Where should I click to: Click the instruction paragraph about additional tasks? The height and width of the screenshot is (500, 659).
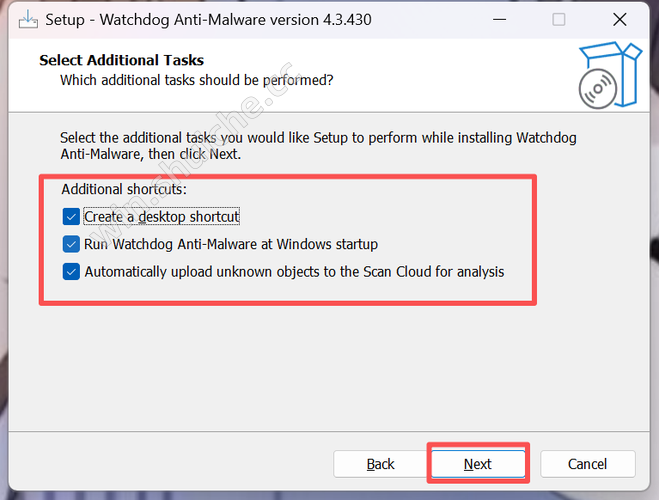point(318,146)
